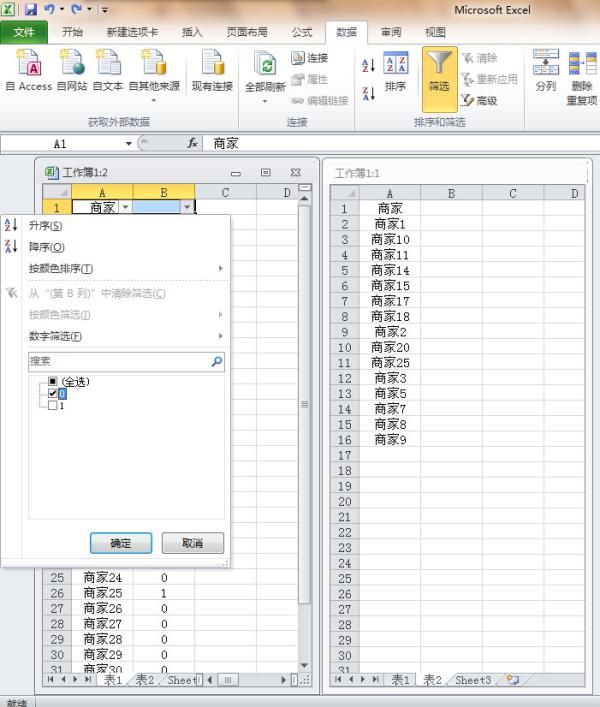Switch to Page Layout (页面布局) tab
The height and width of the screenshot is (707, 600).
[247, 32]
